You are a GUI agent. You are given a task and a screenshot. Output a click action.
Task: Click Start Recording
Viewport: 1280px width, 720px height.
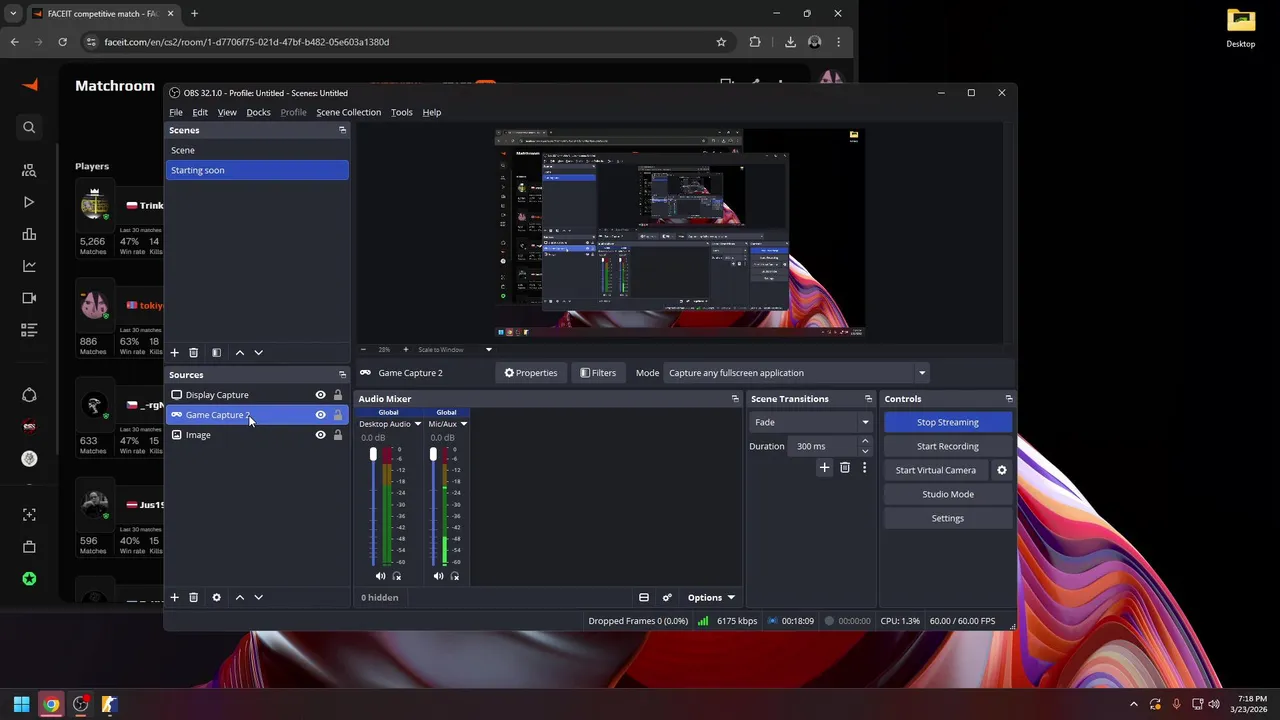(x=948, y=446)
